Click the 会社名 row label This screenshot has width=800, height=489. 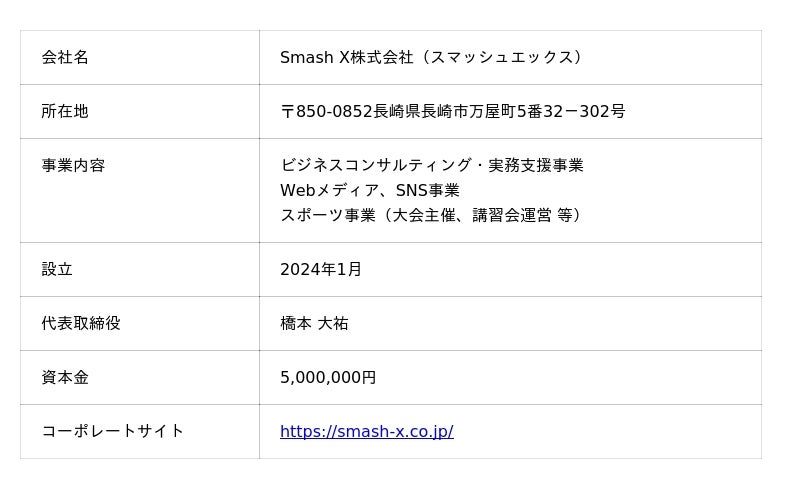[x=65, y=58]
